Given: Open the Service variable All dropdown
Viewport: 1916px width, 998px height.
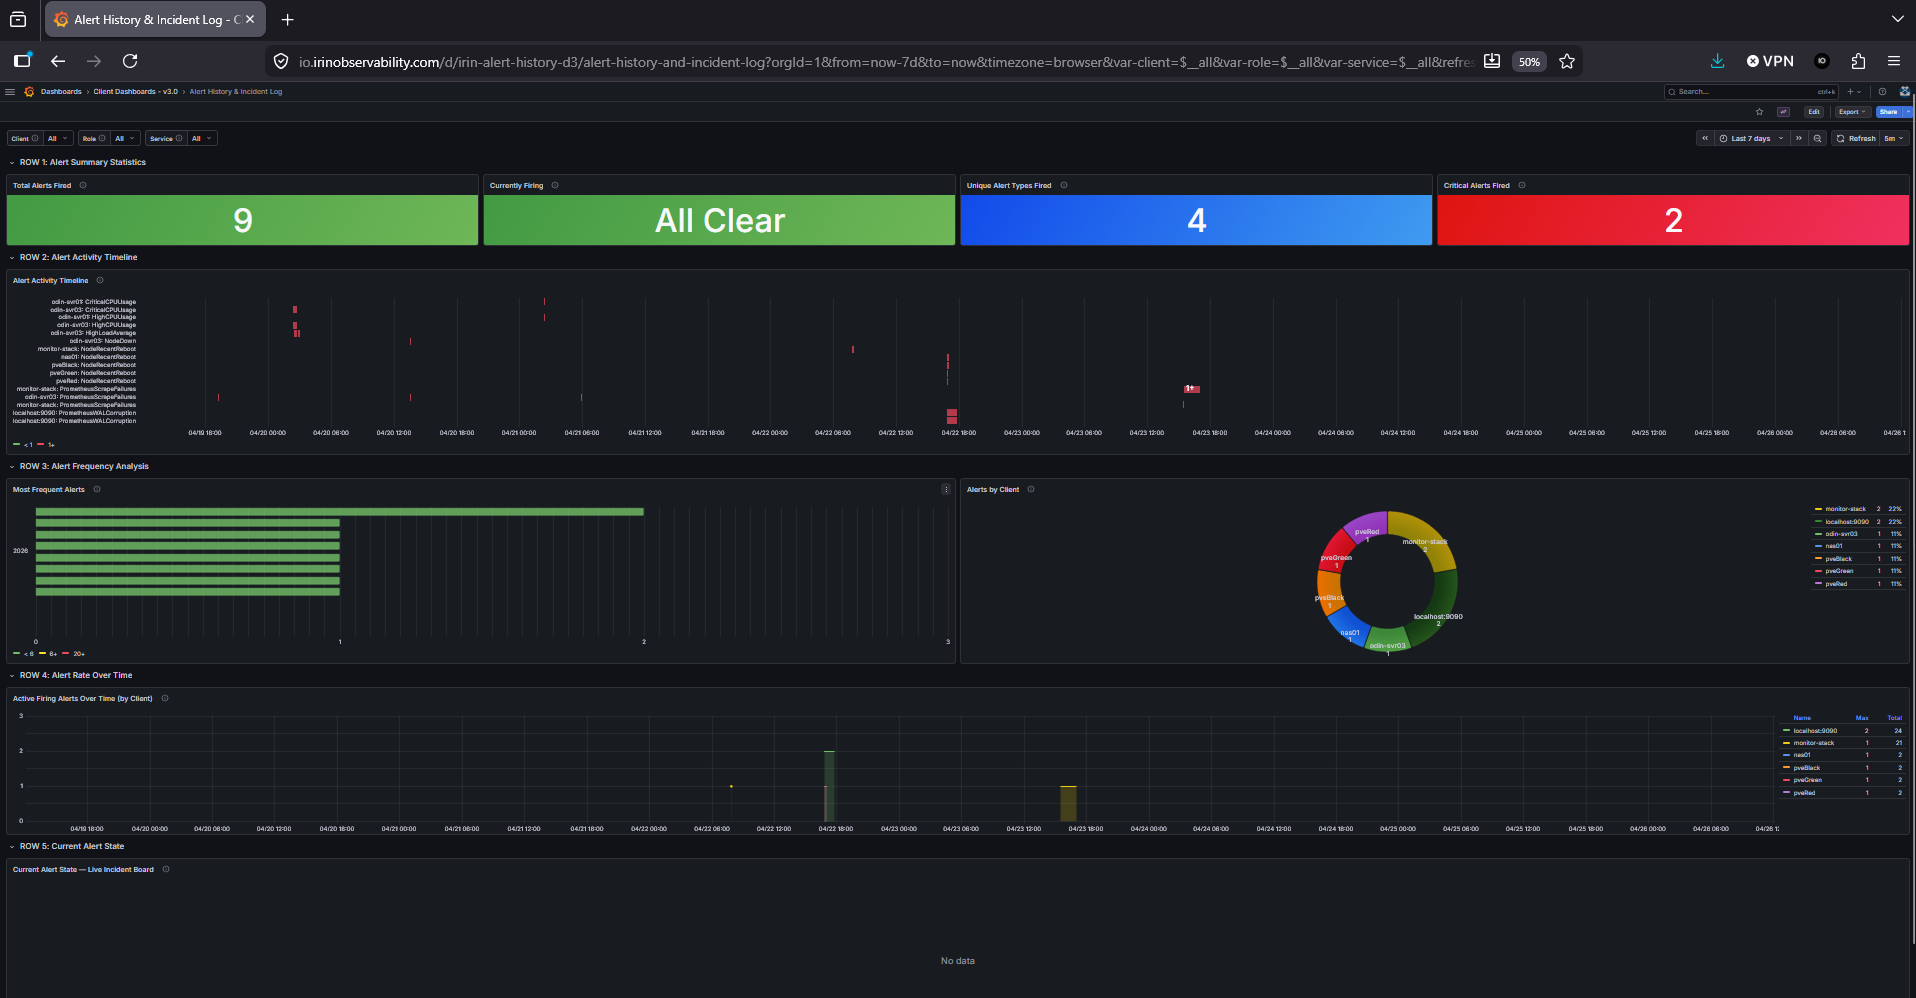Looking at the screenshot, I should [202, 138].
